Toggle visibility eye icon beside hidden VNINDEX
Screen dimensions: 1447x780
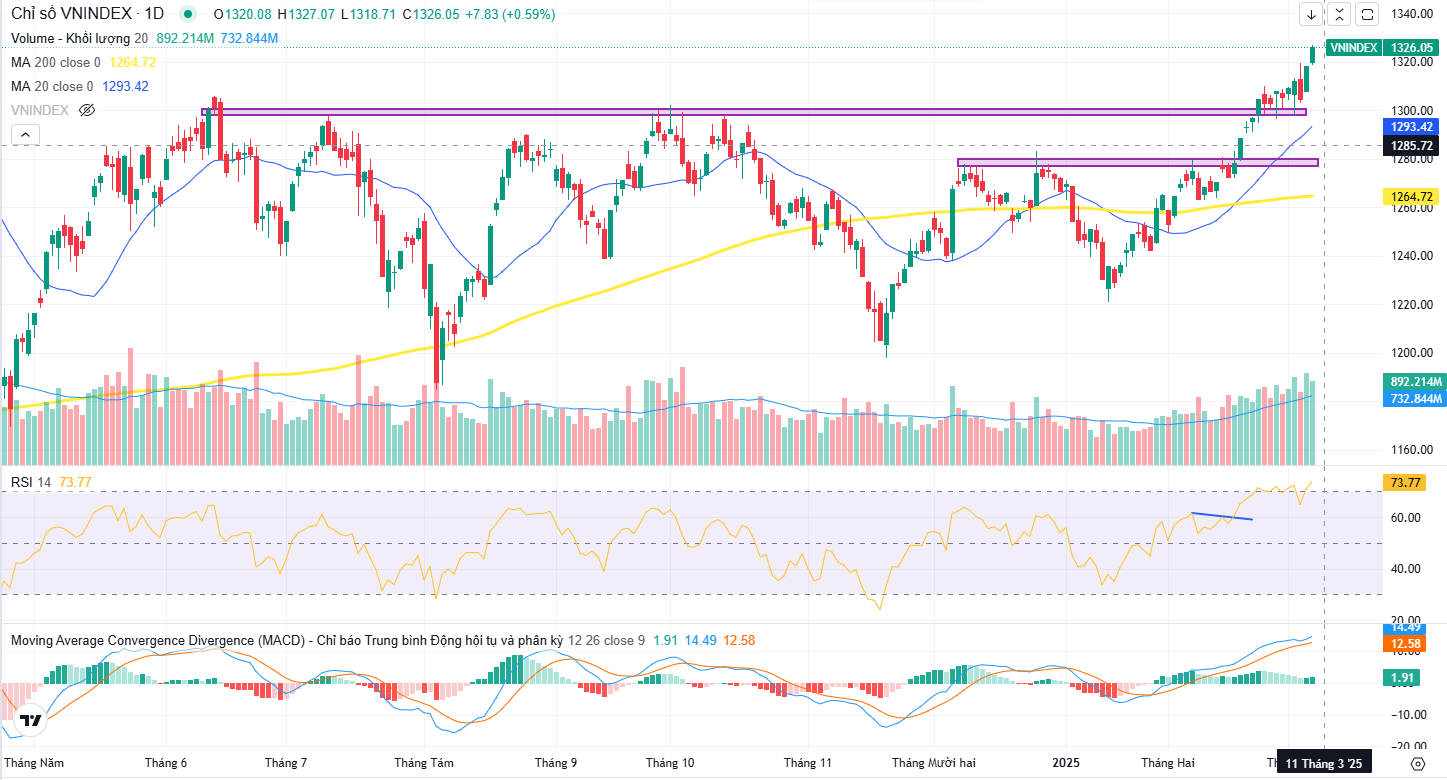(x=86, y=110)
